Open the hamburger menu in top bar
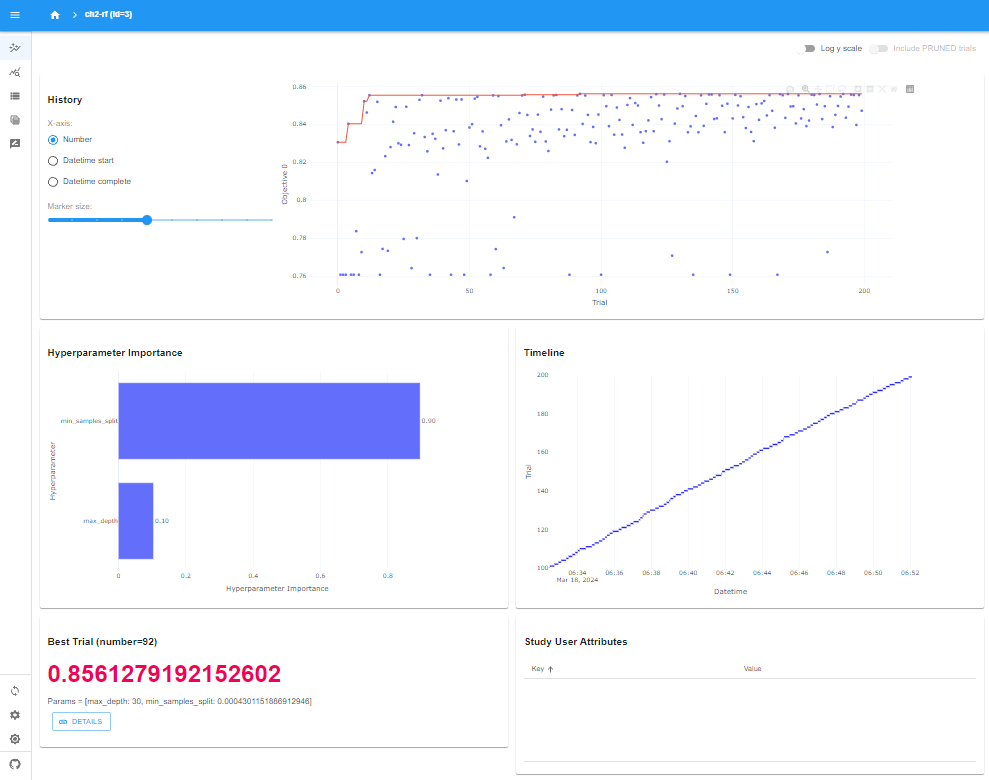 [14, 14]
